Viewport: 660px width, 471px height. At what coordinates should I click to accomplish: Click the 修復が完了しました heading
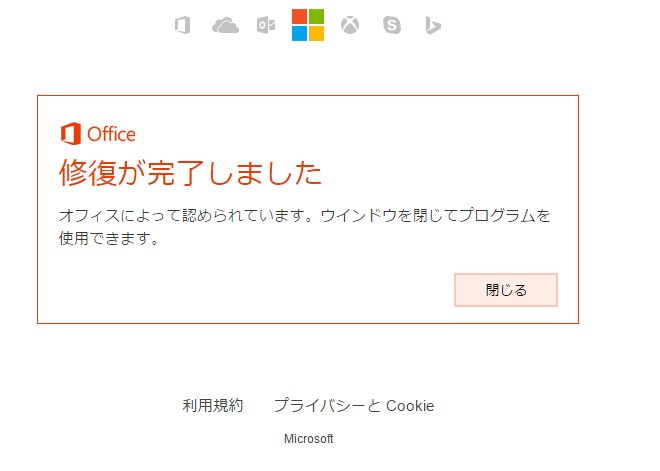coord(190,173)
